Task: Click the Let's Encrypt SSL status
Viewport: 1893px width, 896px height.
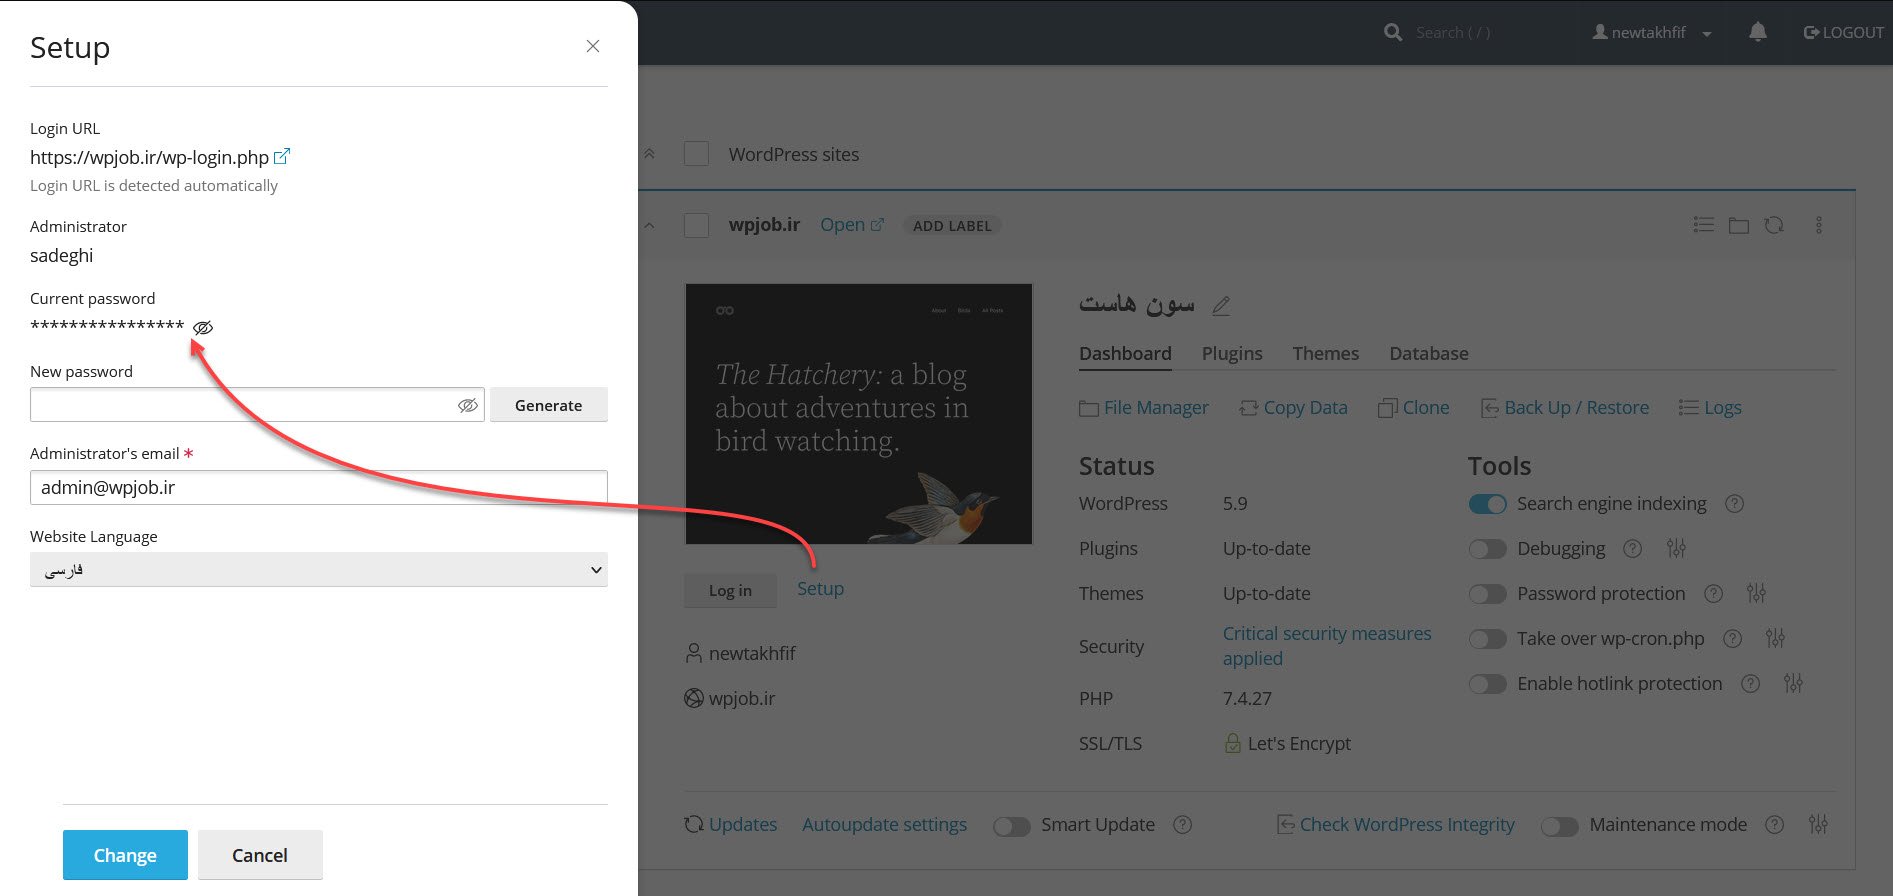Action: 1287,743
